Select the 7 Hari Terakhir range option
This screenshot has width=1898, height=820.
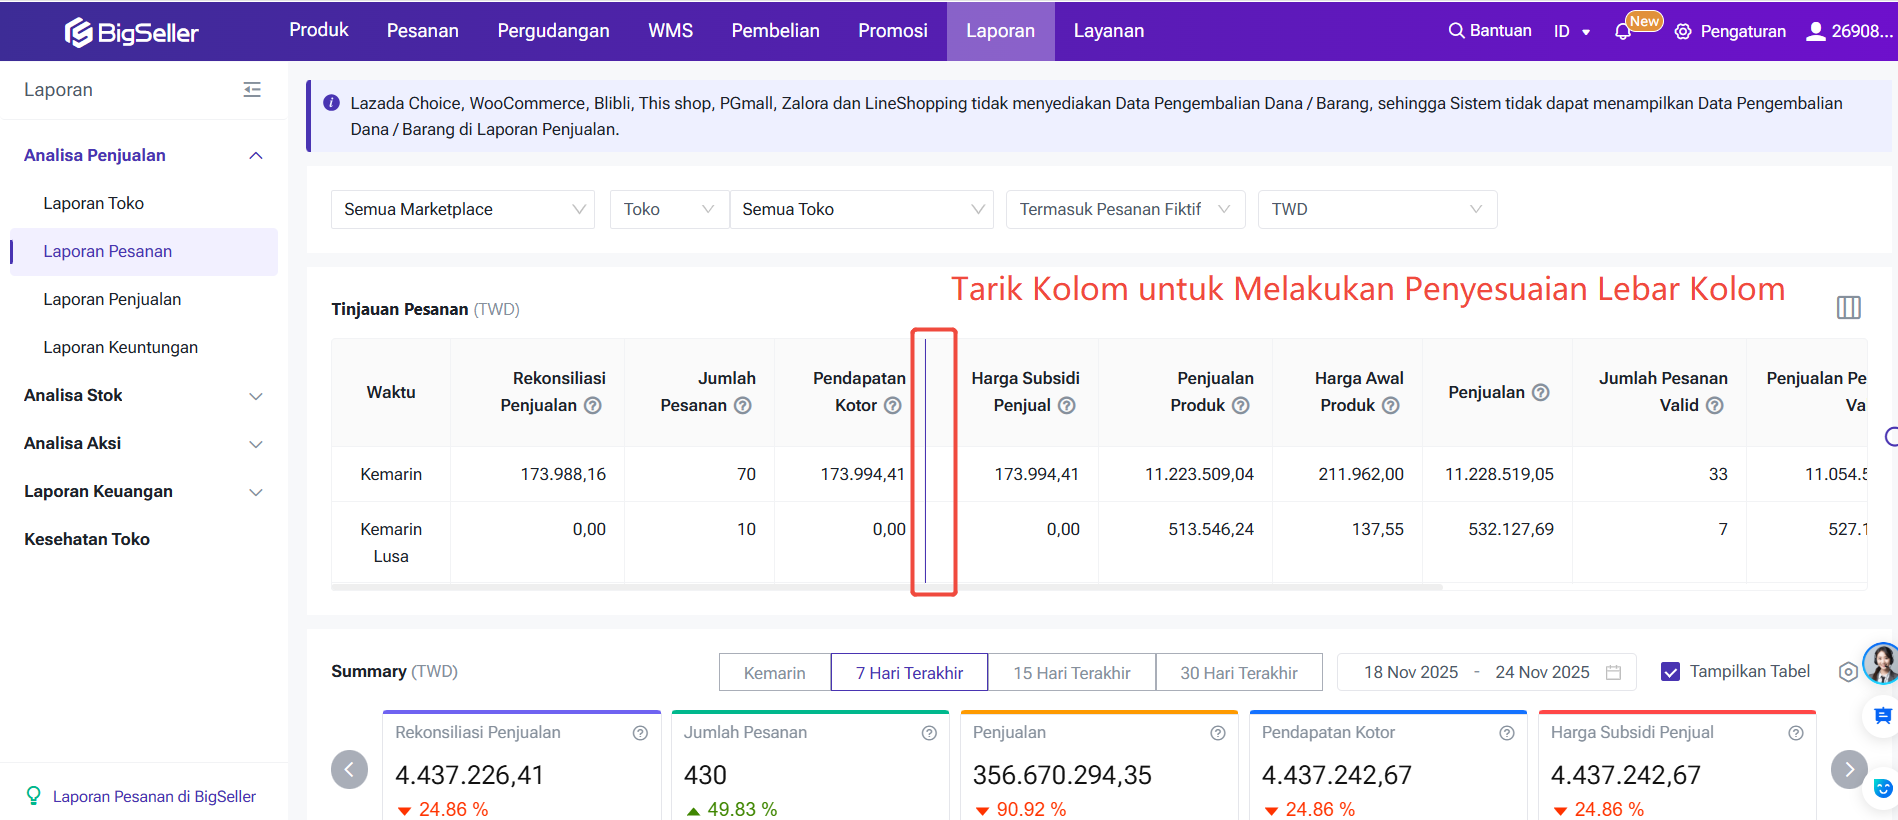909,673
